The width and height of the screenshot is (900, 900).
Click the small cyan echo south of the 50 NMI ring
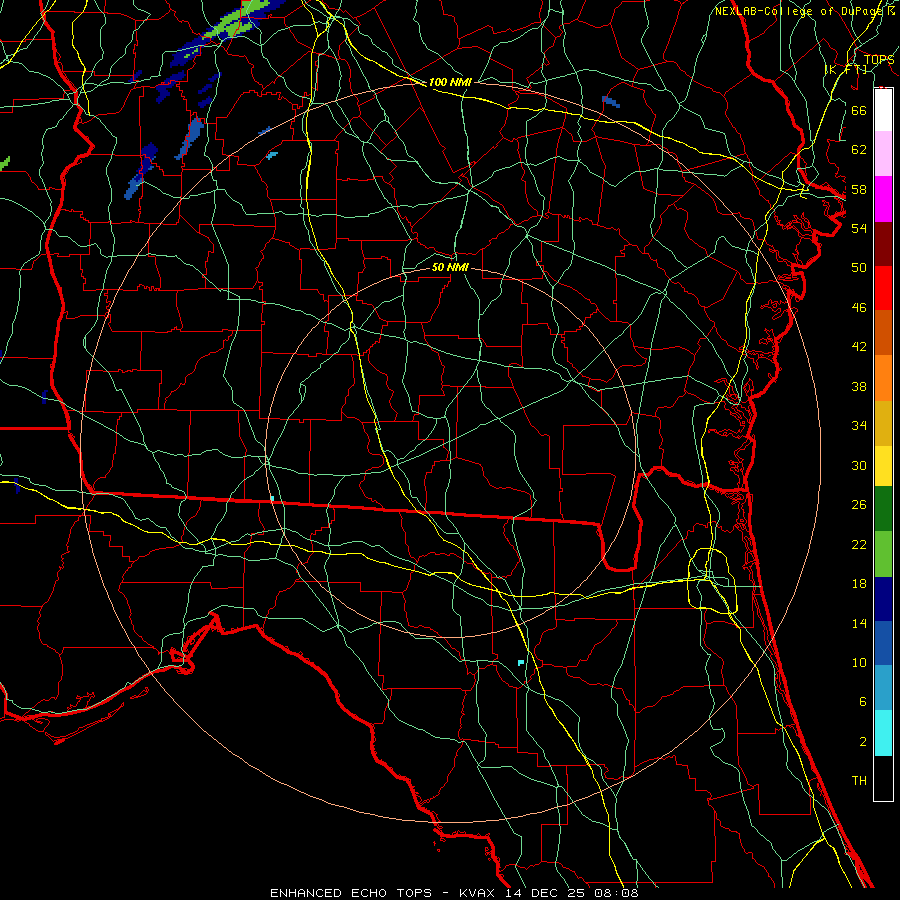[x=521, y=662]
